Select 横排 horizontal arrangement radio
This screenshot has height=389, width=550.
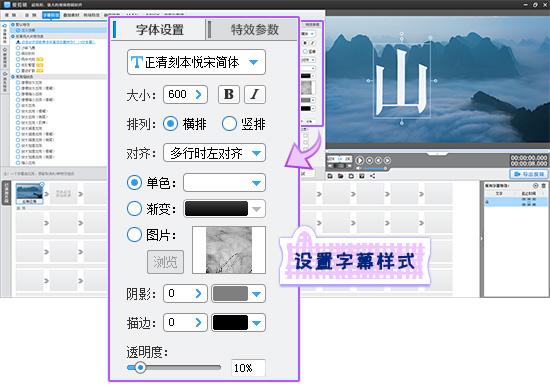[170, 124]
